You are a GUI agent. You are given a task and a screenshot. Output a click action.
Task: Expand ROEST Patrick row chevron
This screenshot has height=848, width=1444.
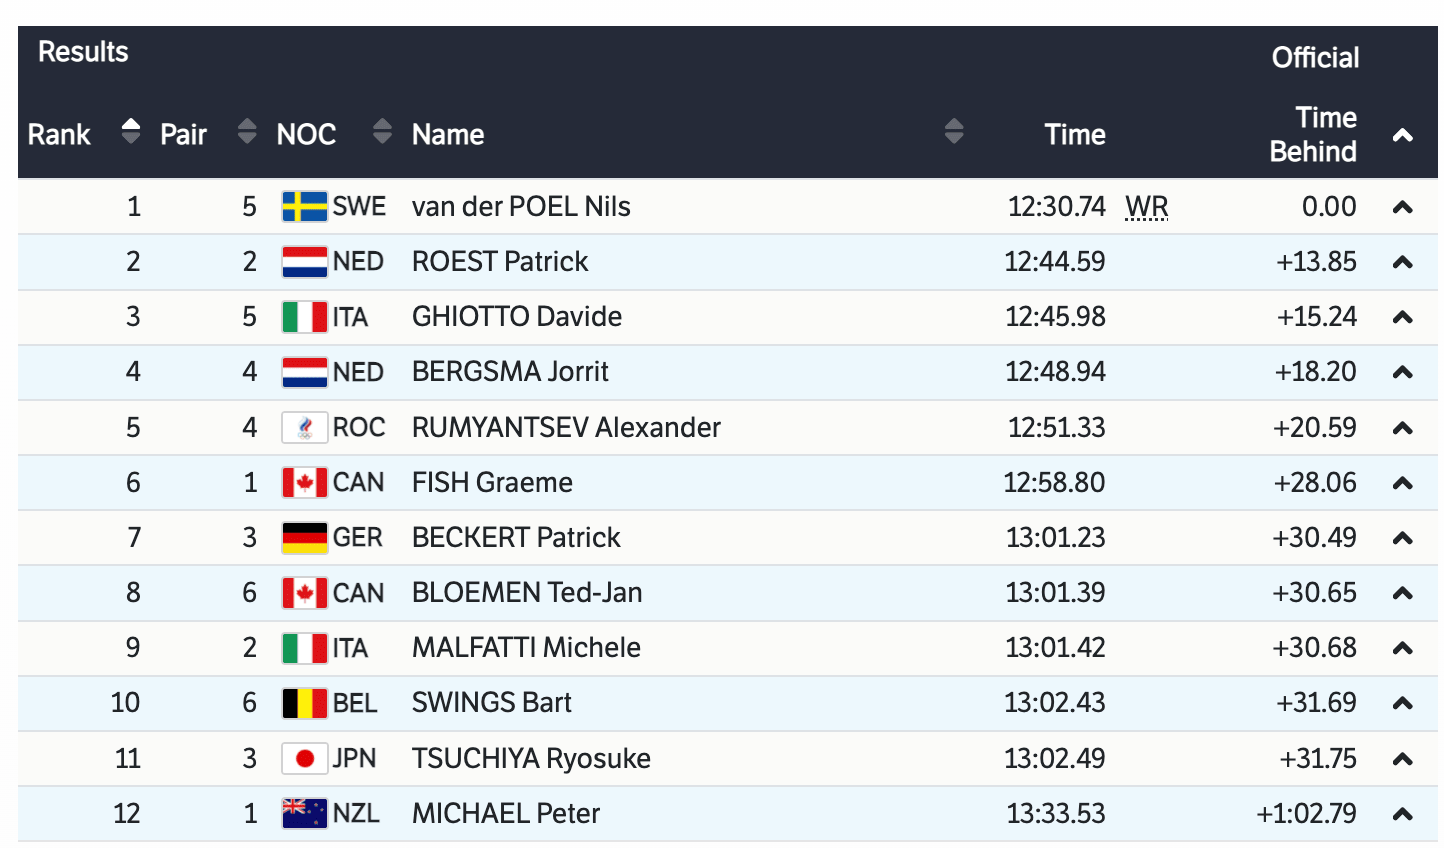click(x=1402, y=263)
